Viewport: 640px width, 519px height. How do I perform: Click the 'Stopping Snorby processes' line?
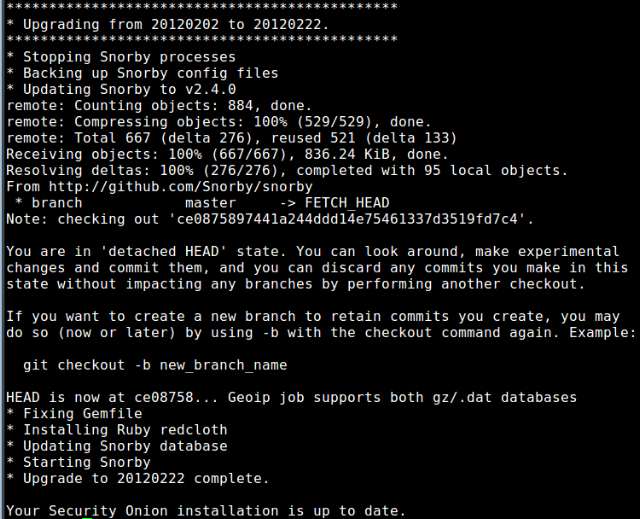[121, 57]
